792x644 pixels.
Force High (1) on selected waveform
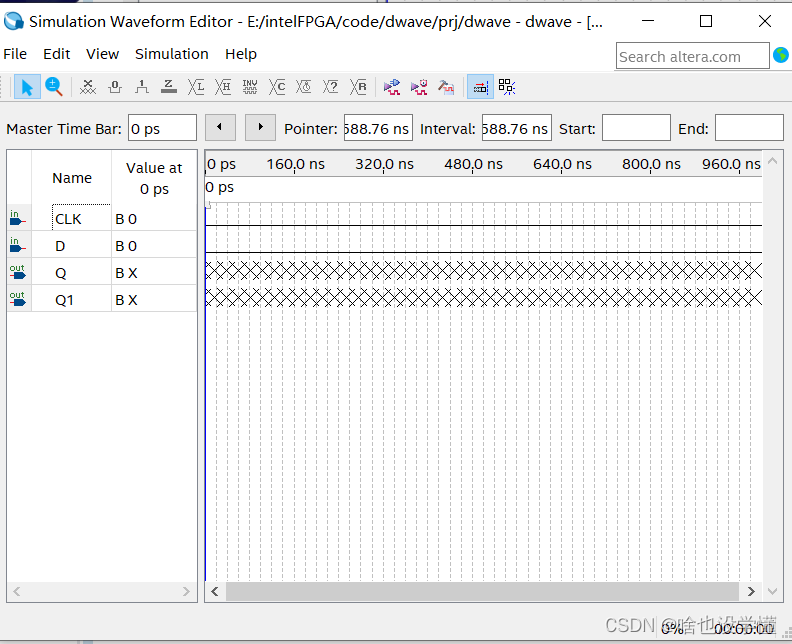tap(142, 87)
